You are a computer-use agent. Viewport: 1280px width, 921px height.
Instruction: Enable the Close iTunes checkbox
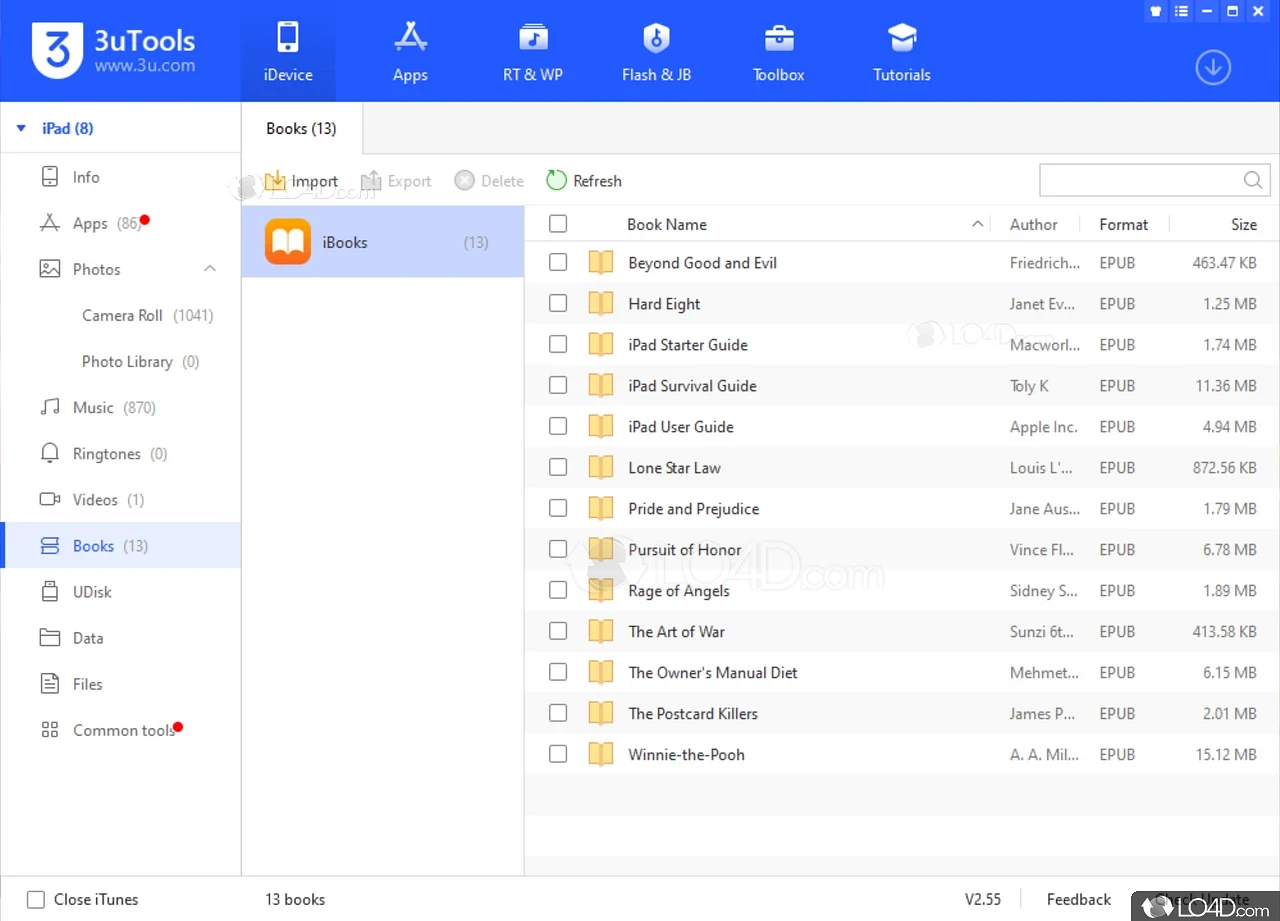point(36,900)
